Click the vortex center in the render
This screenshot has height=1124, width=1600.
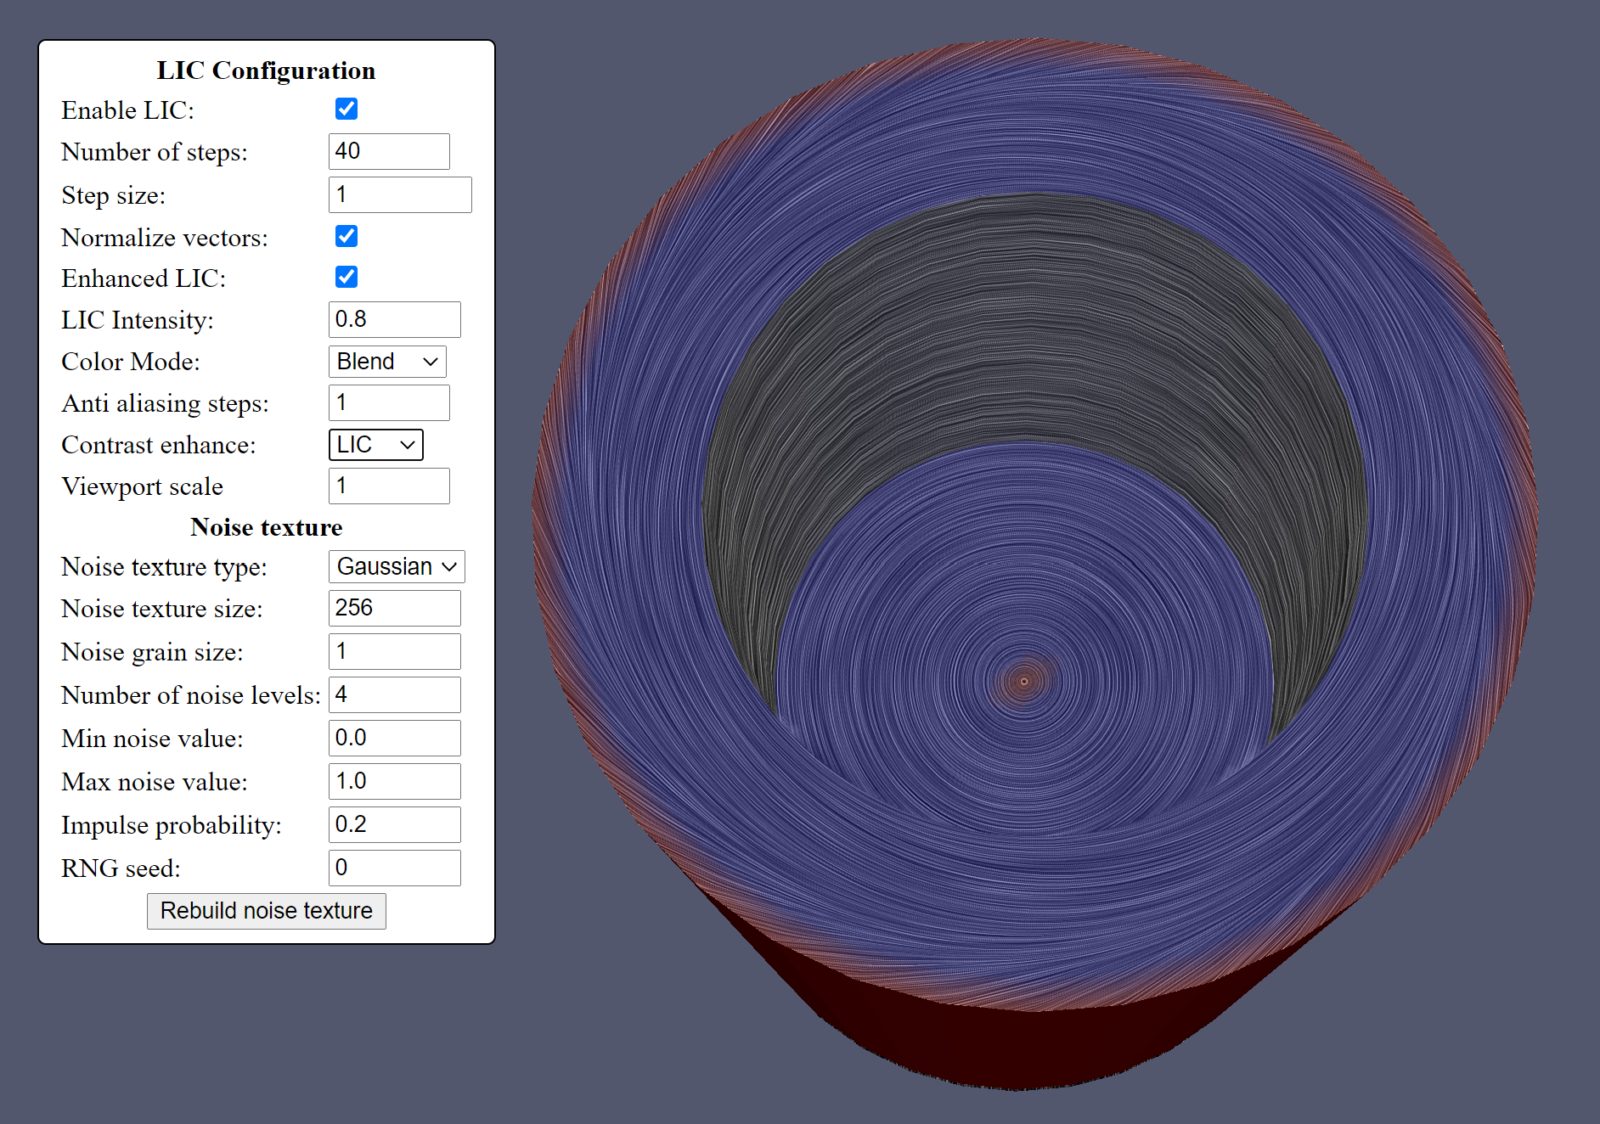click(1024, 681)
